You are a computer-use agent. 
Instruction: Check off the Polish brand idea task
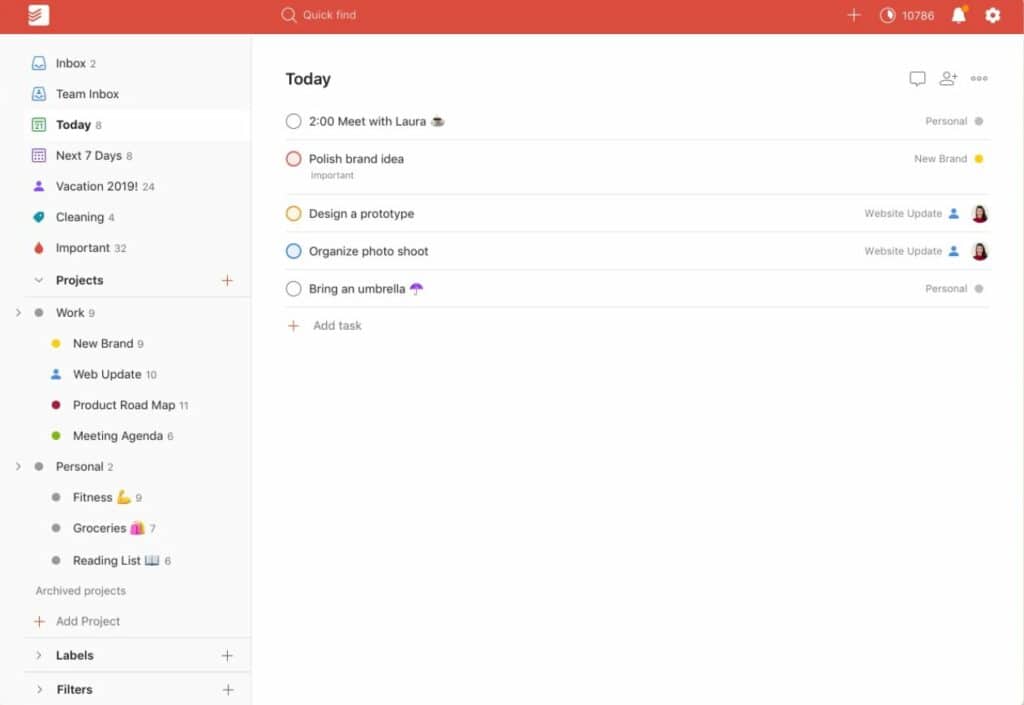[292, 158]
